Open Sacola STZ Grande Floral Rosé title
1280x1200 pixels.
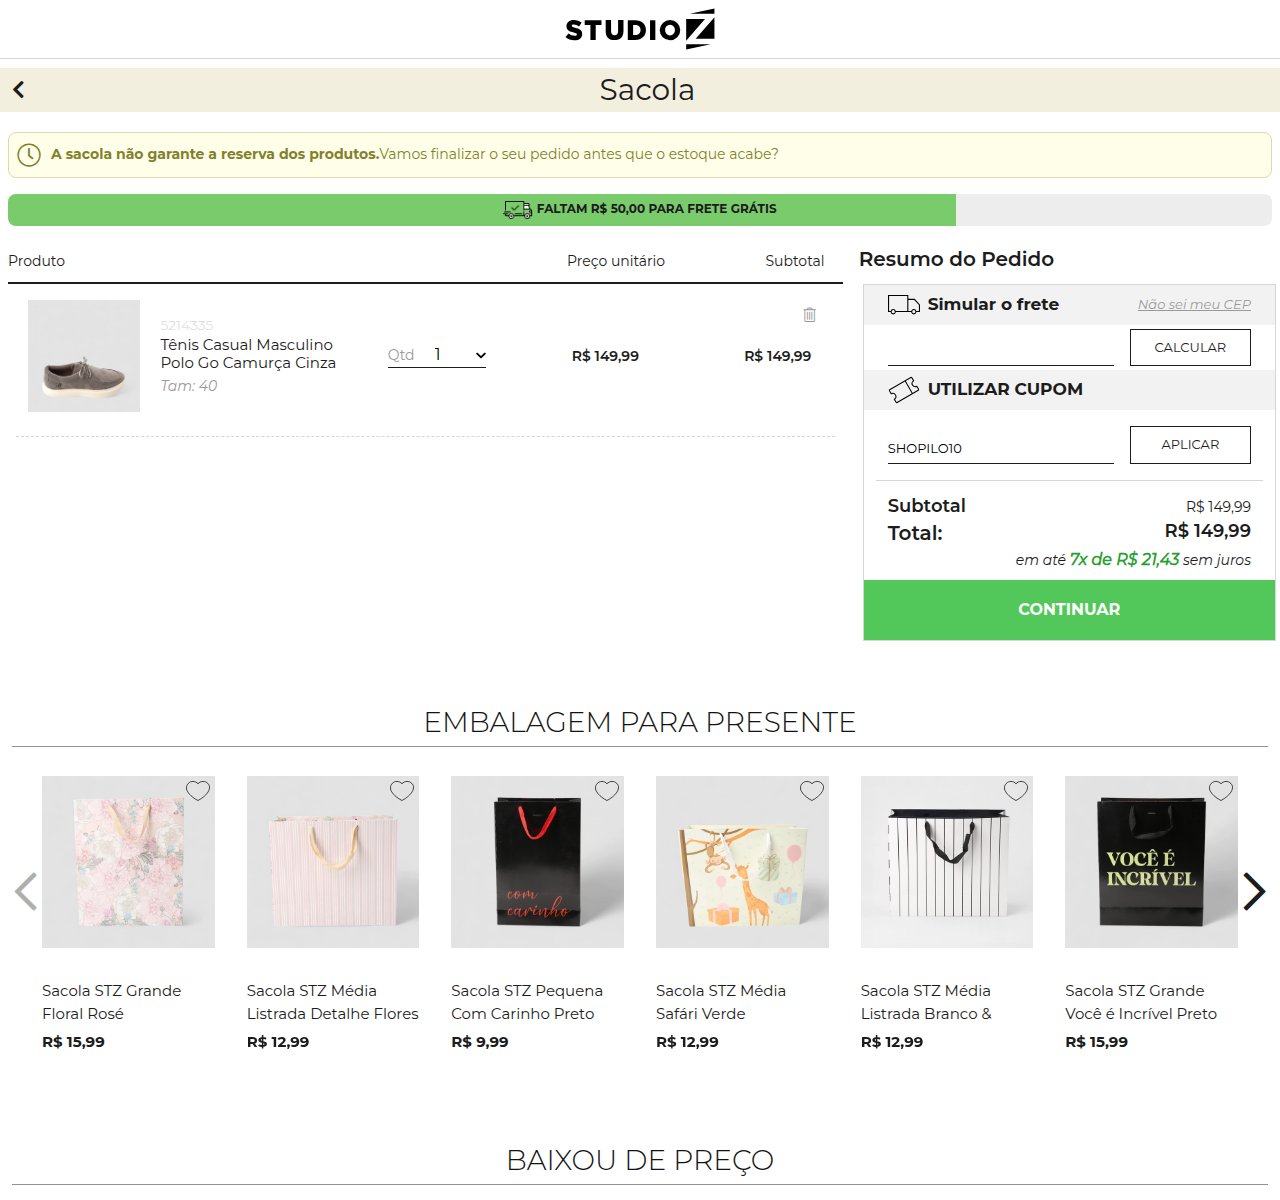coord(112,1002)
